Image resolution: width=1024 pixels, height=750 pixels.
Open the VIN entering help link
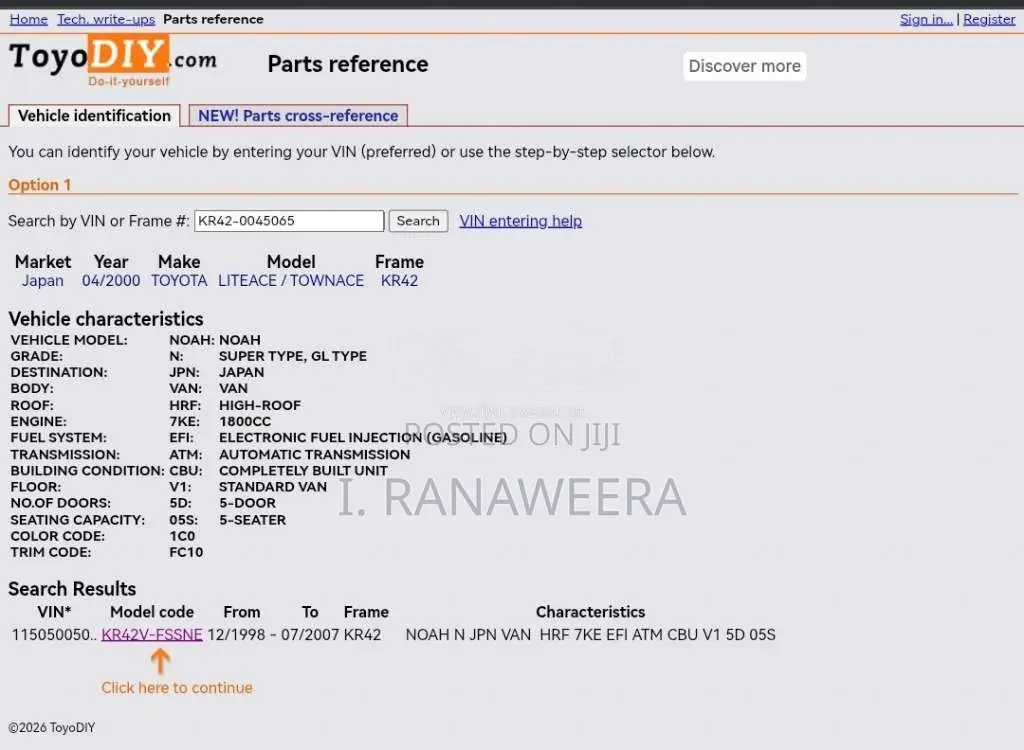(520, 221)
